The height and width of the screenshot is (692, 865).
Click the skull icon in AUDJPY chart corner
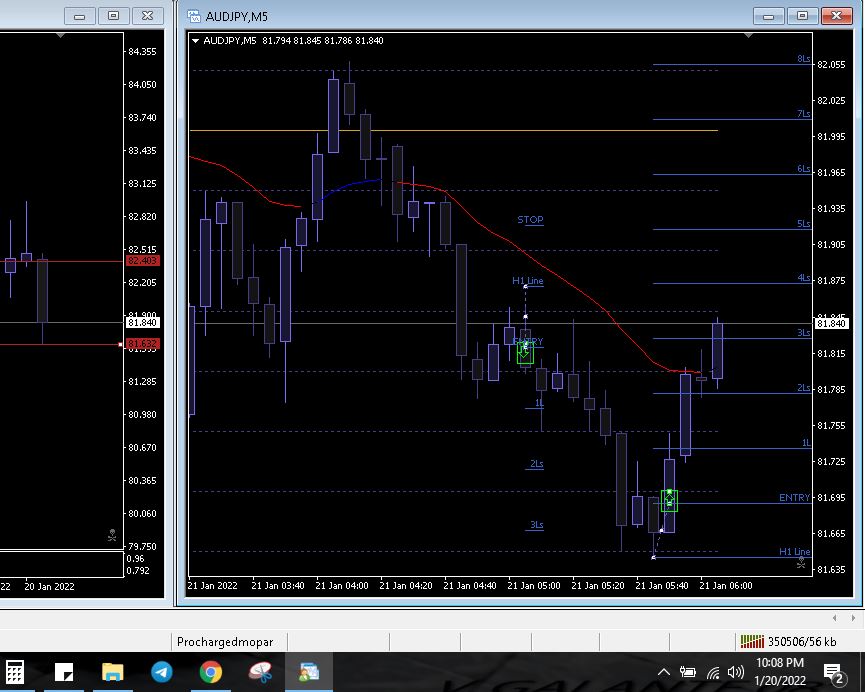tap(801, 563)
